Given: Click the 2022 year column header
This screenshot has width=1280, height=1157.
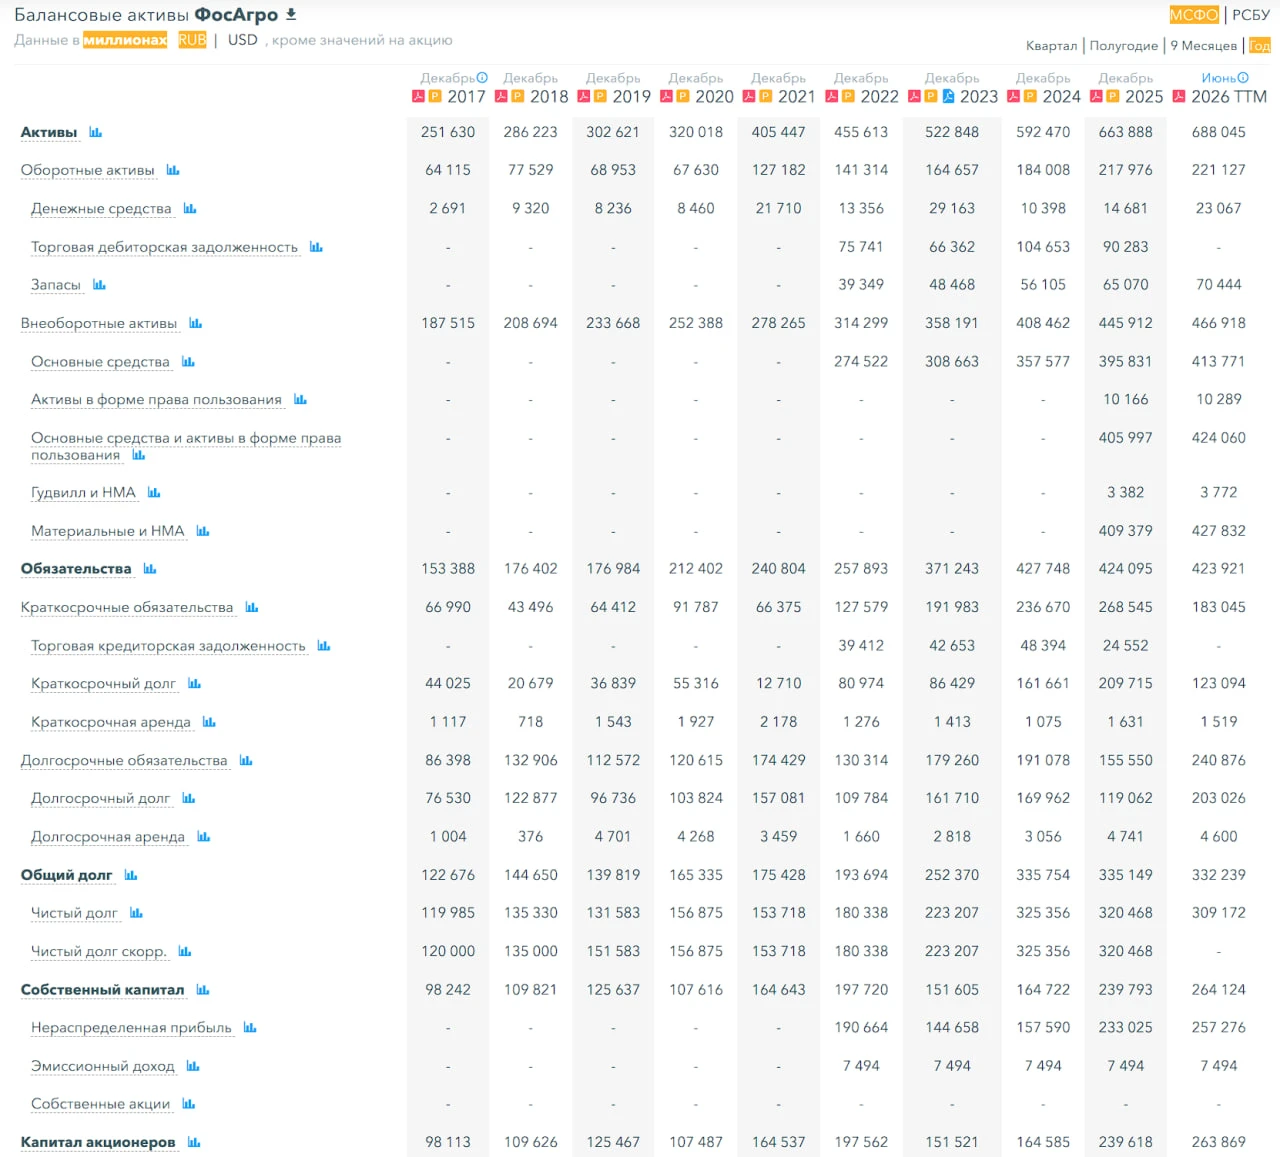Looking at the screenshot, I should pos(880,97).
